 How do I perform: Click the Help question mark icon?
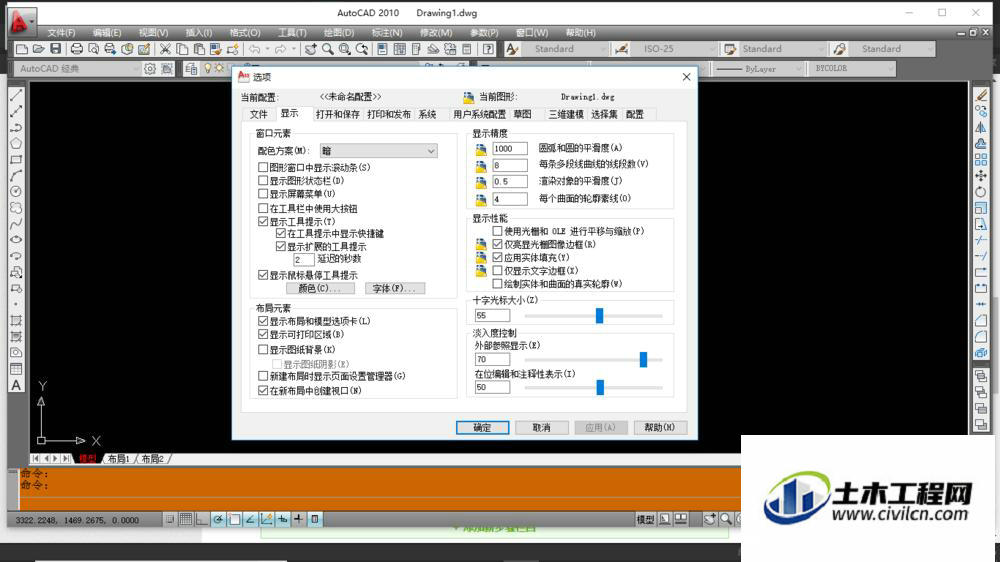coord(488,49)
